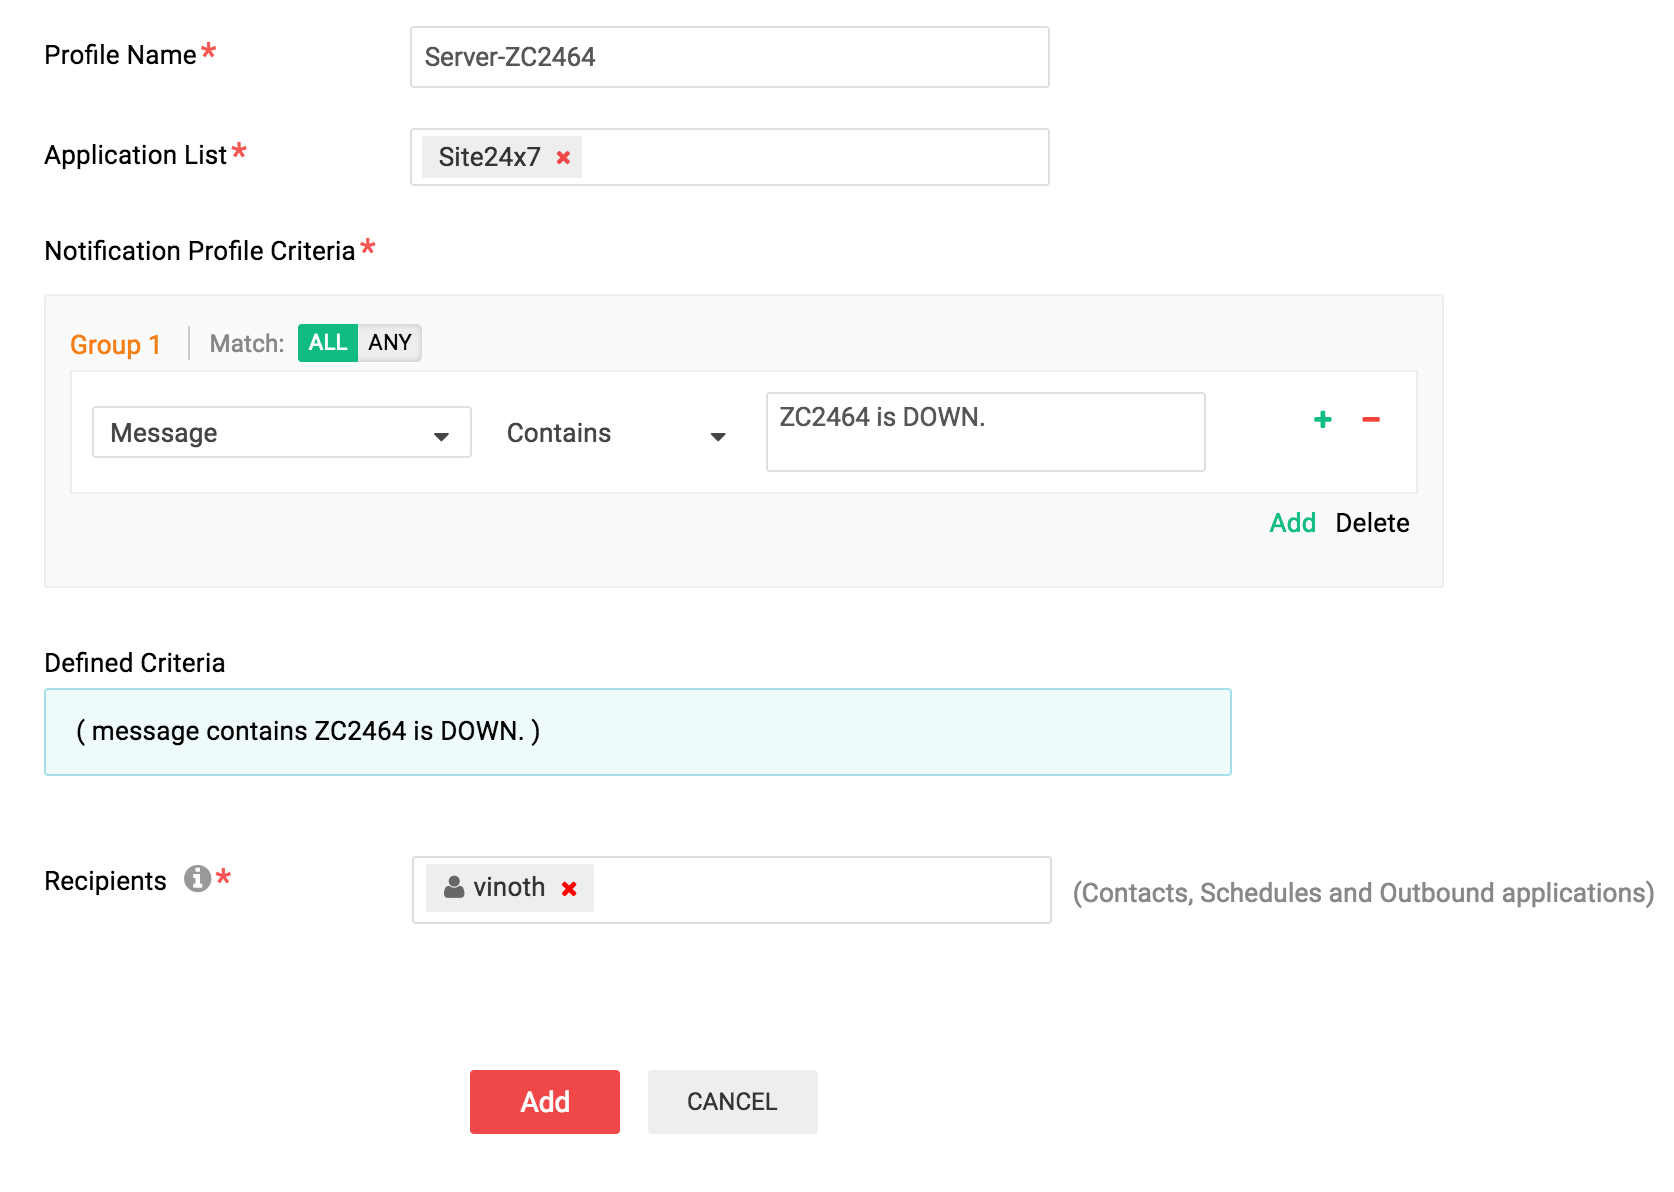Click the Delete group link
The height and width of the screenshot is (1192, 1674).
(1372, 523)
